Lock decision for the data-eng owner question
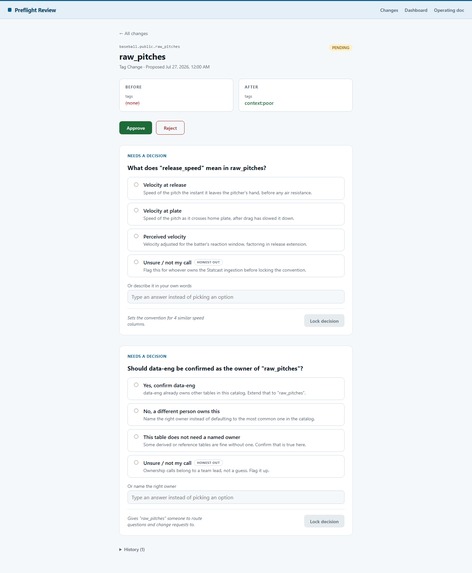Image resolution: width=472 pixels, height=573 pixels. click(x=324, y=521)
